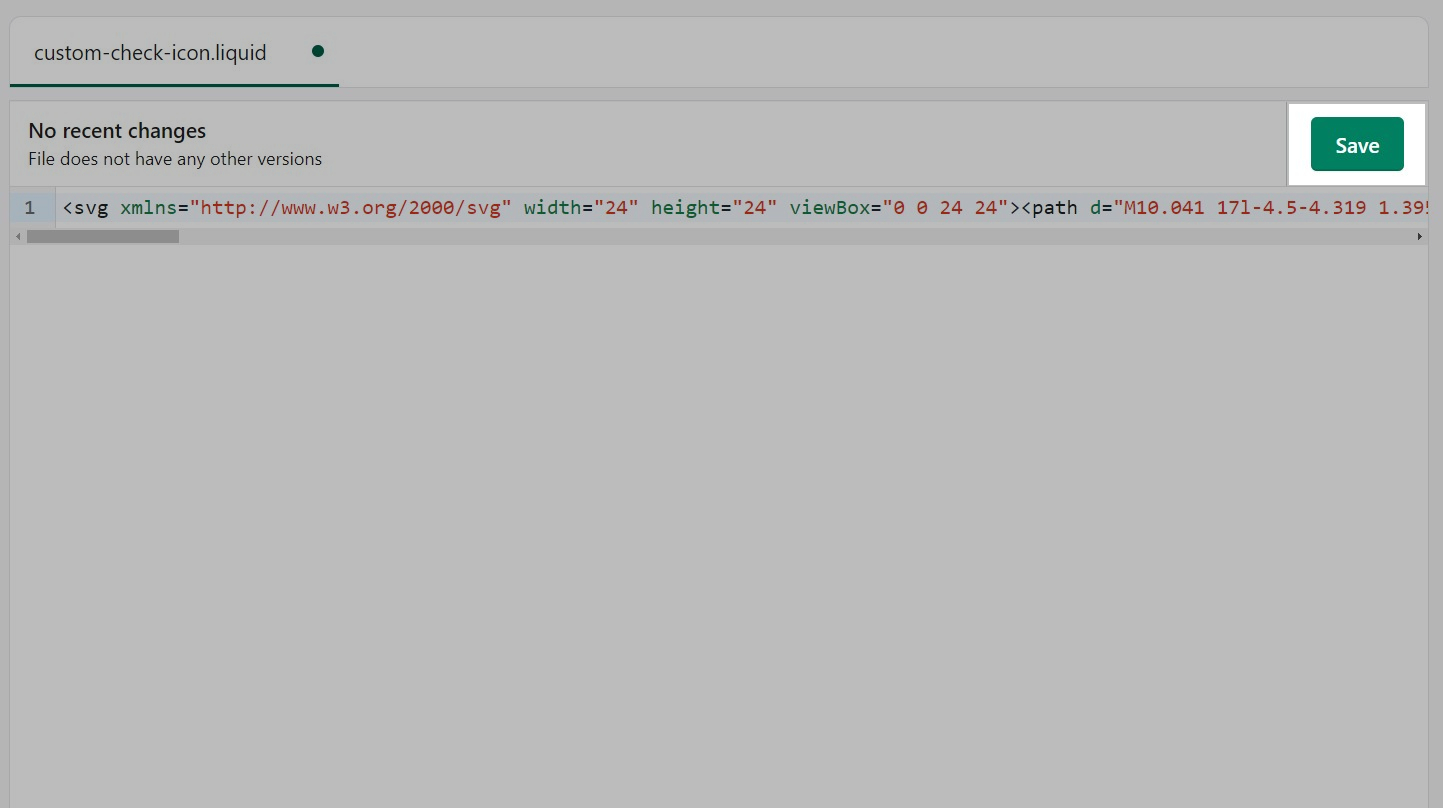Image resolution: width=1443 pixels, height=808 pixels.
Task: Open the "No recent changes" version heading
Action: (x=117, y=131)
